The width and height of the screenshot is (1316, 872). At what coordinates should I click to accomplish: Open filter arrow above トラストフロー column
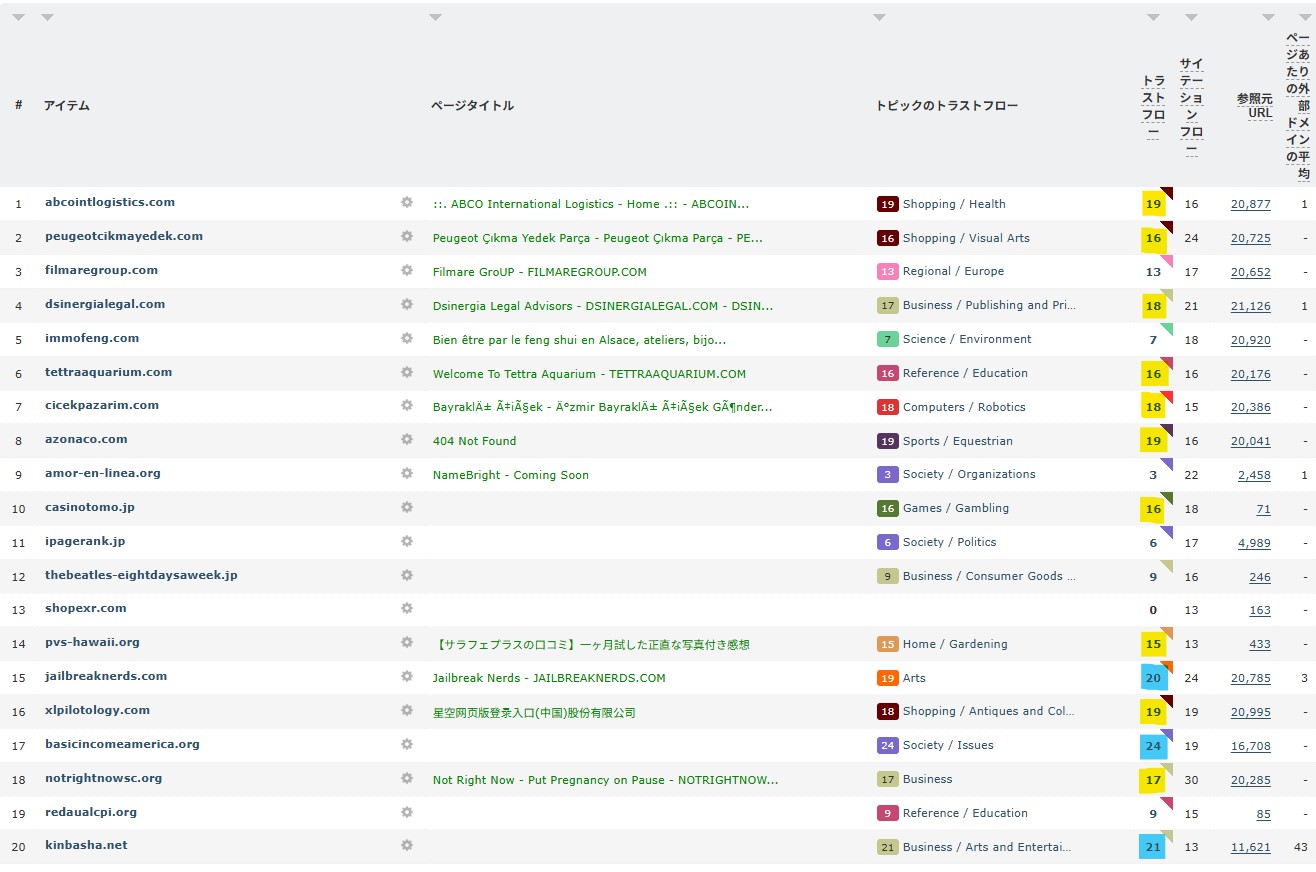tap(1153, 17)
